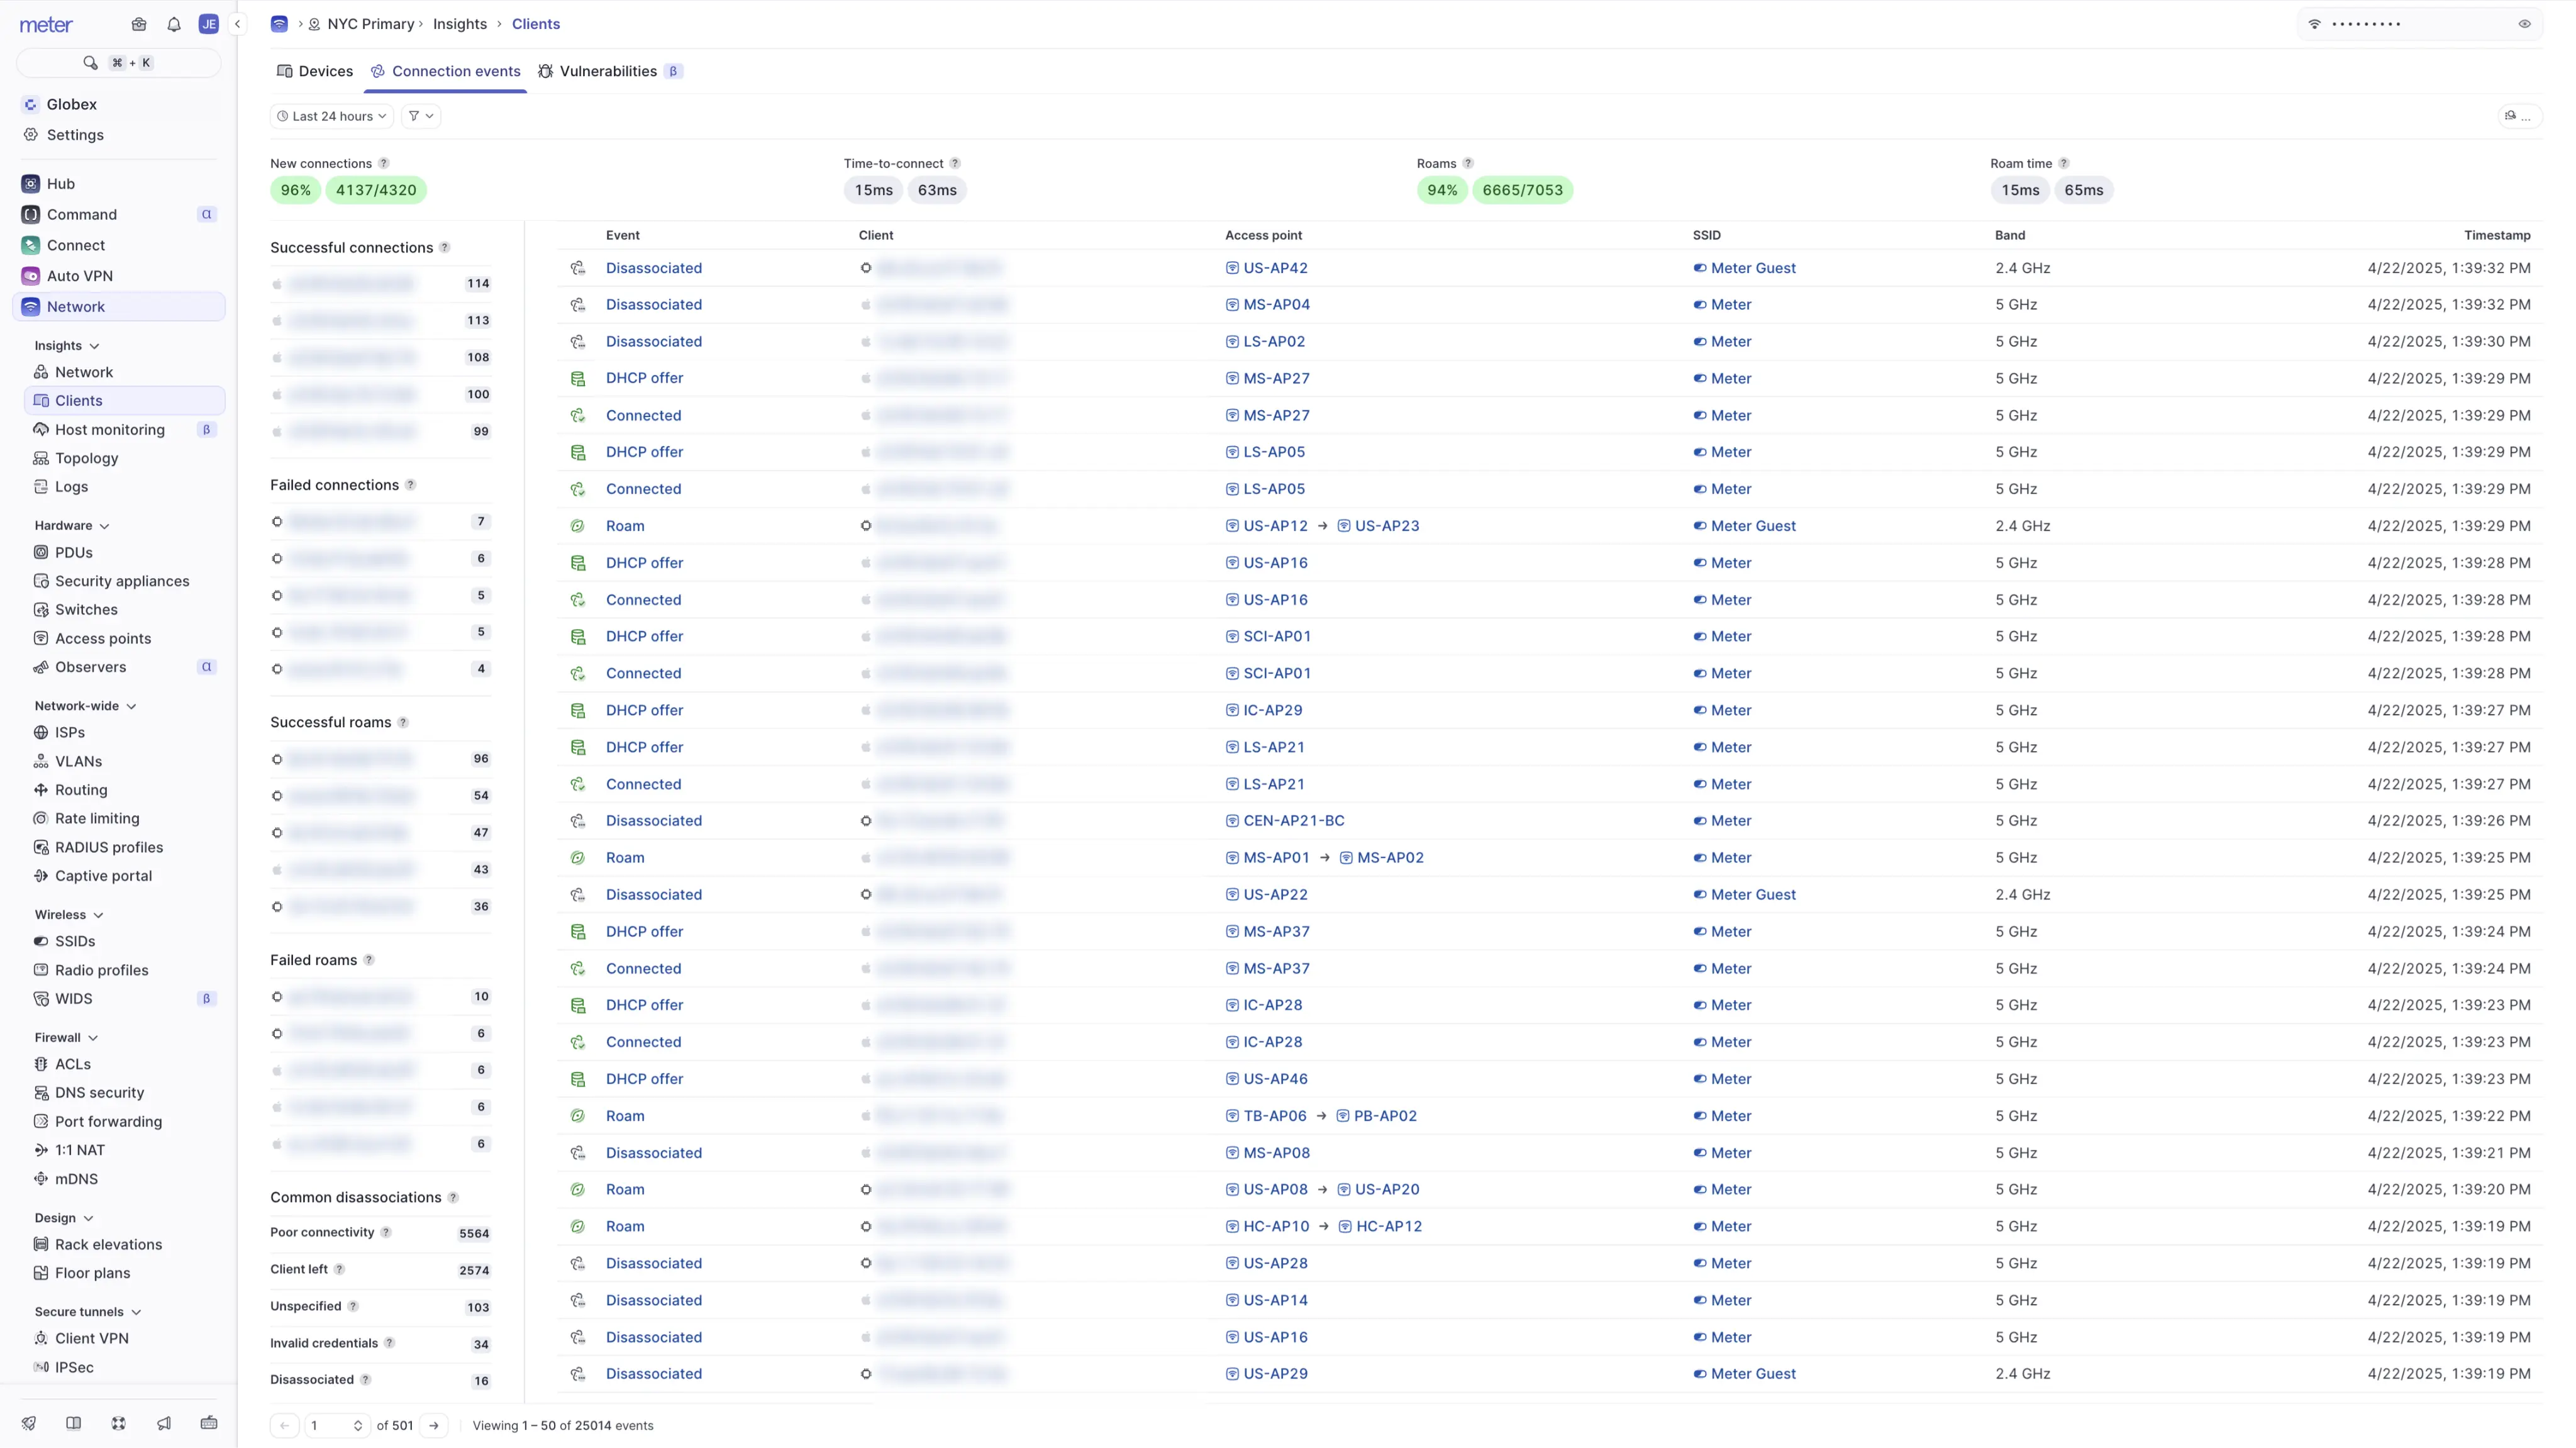Click help icon next to Roam time
Screen dimensions: 2576x1448
pos(2064,163)
